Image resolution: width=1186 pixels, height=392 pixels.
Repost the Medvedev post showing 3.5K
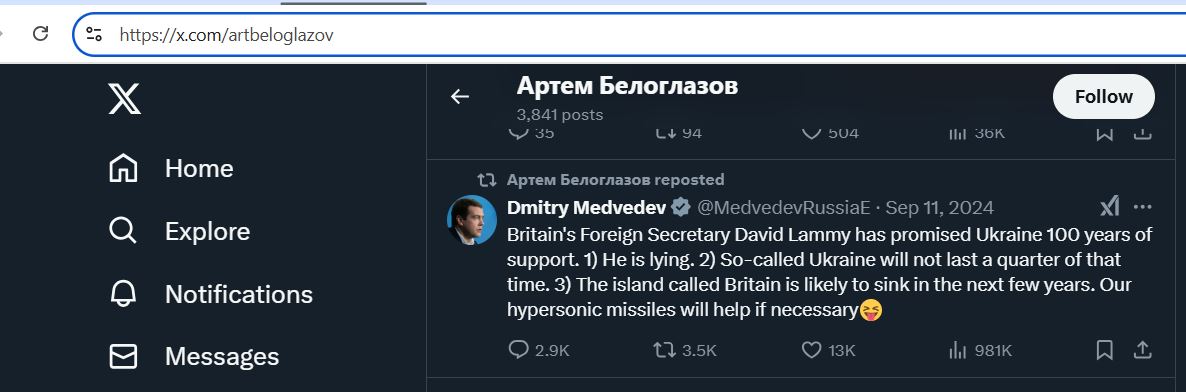(x=664, y=350)
